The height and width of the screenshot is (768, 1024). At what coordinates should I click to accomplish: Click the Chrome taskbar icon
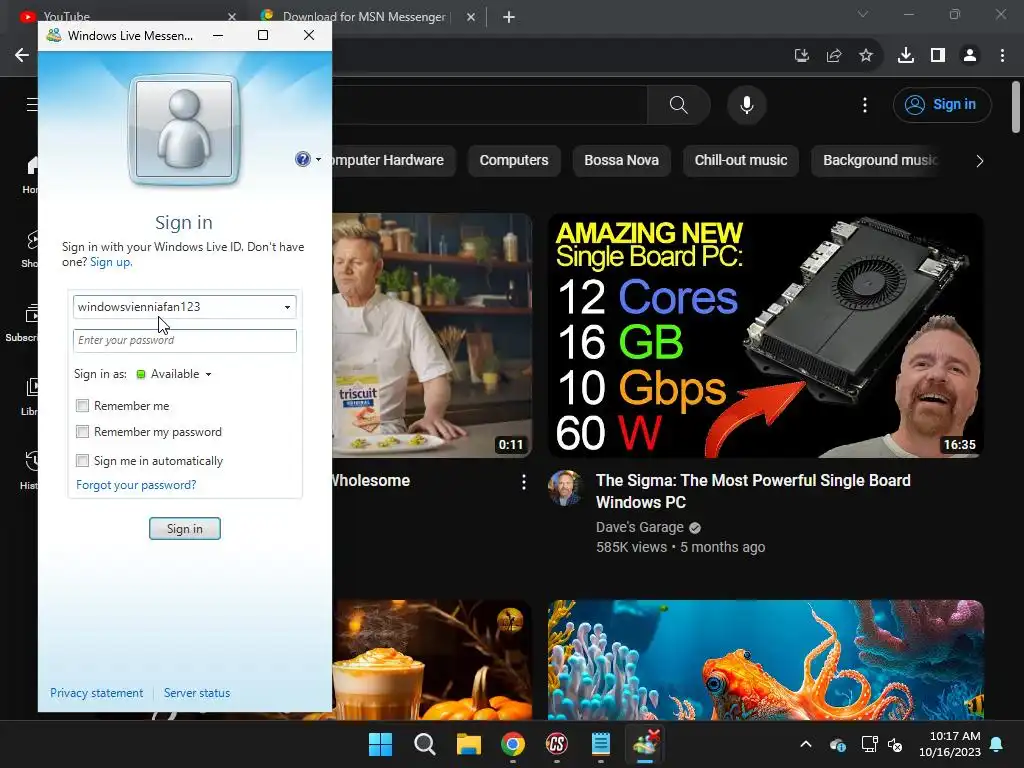tap(513, 744)
